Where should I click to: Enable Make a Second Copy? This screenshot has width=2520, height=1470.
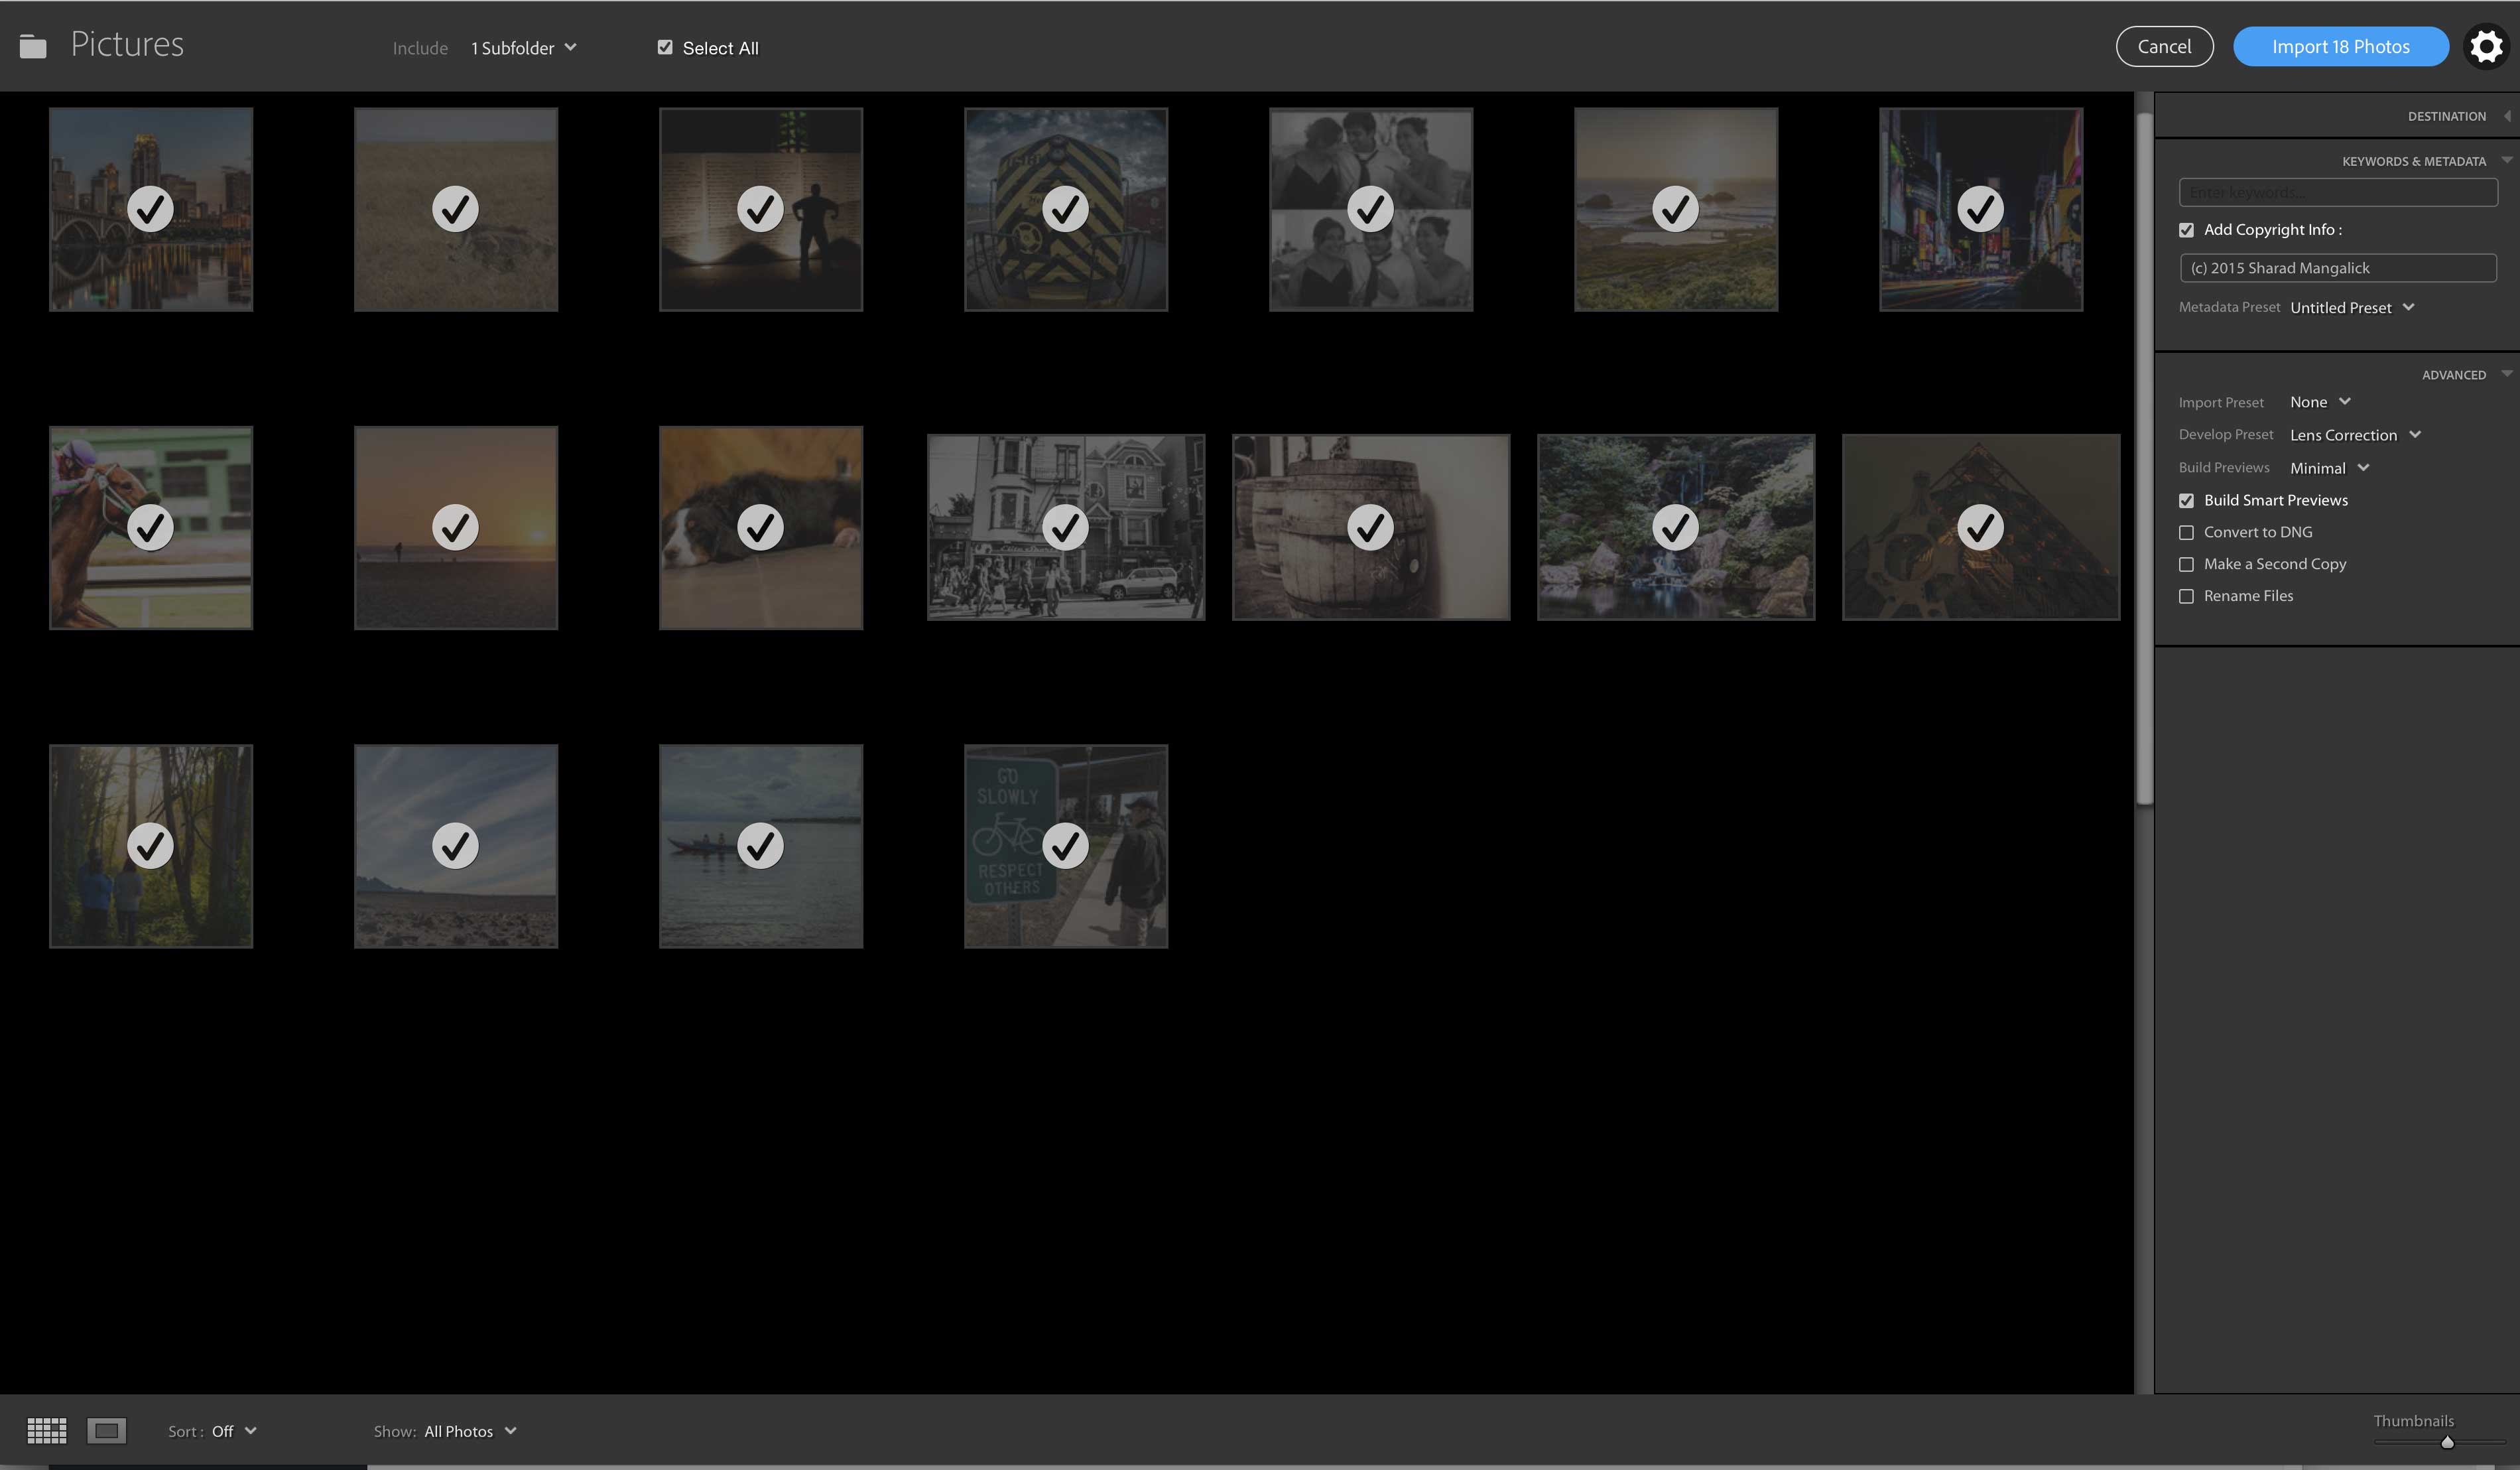[x=2186, y=565]
